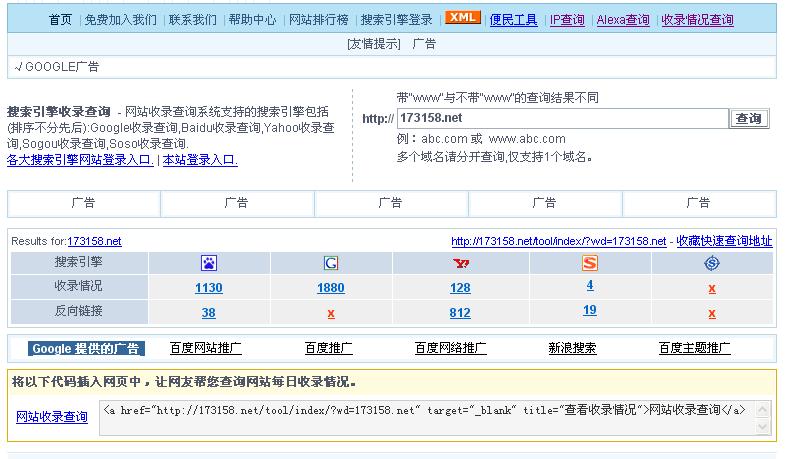806x459 pixels.
Task: Open 百度网站推广 ad link
Action: point(206,348)
